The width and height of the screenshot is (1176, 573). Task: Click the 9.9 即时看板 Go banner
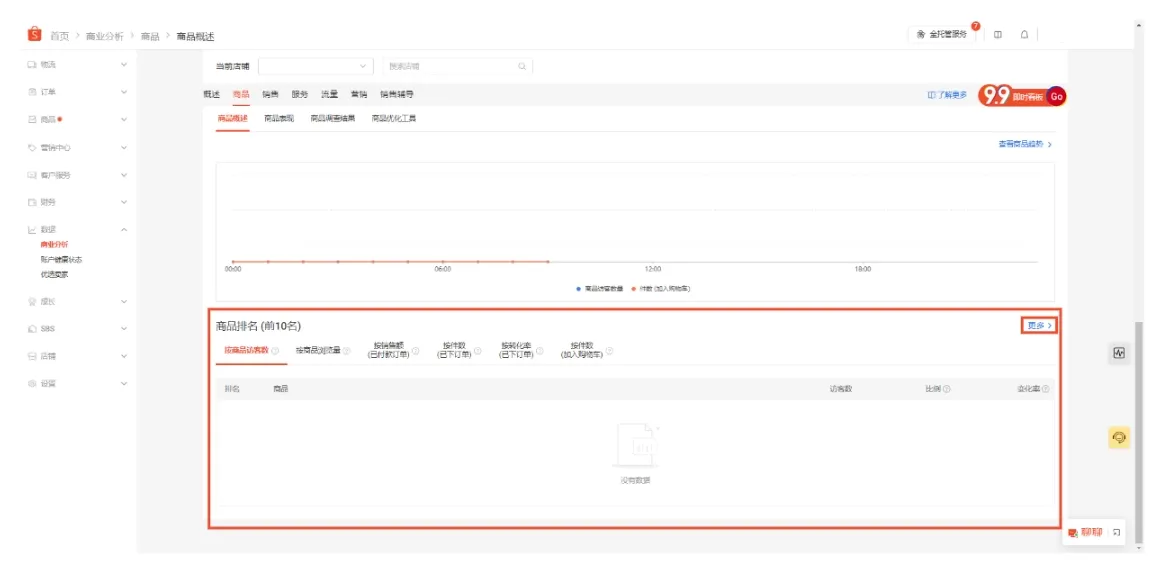pos(1022,96)
